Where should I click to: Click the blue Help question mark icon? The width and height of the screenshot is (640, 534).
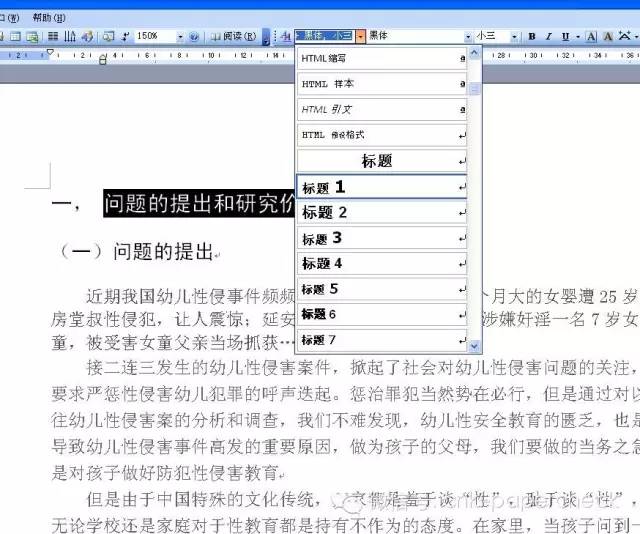pyautogui.click(x=194, y=37)
